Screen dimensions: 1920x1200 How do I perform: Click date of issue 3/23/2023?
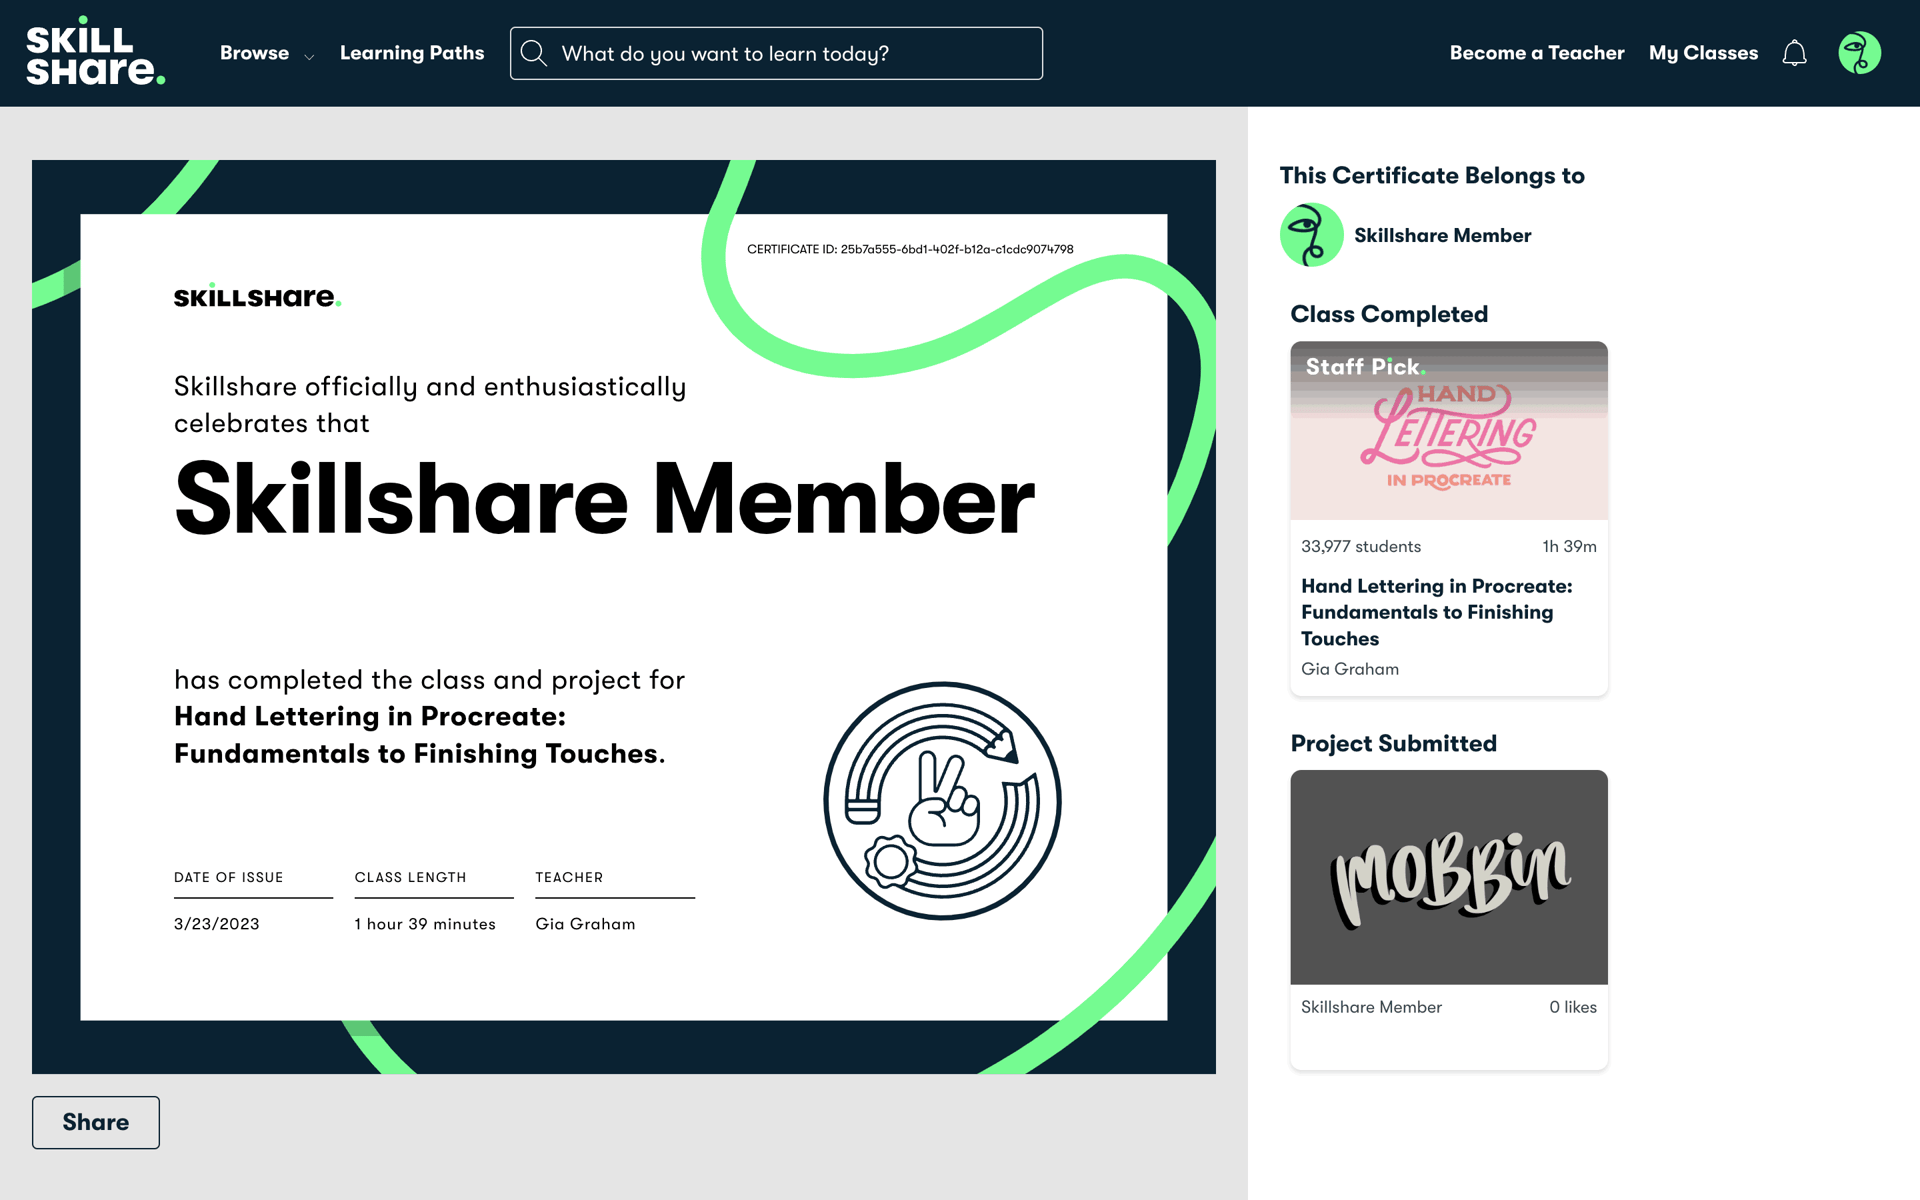[x=217, y=924]
